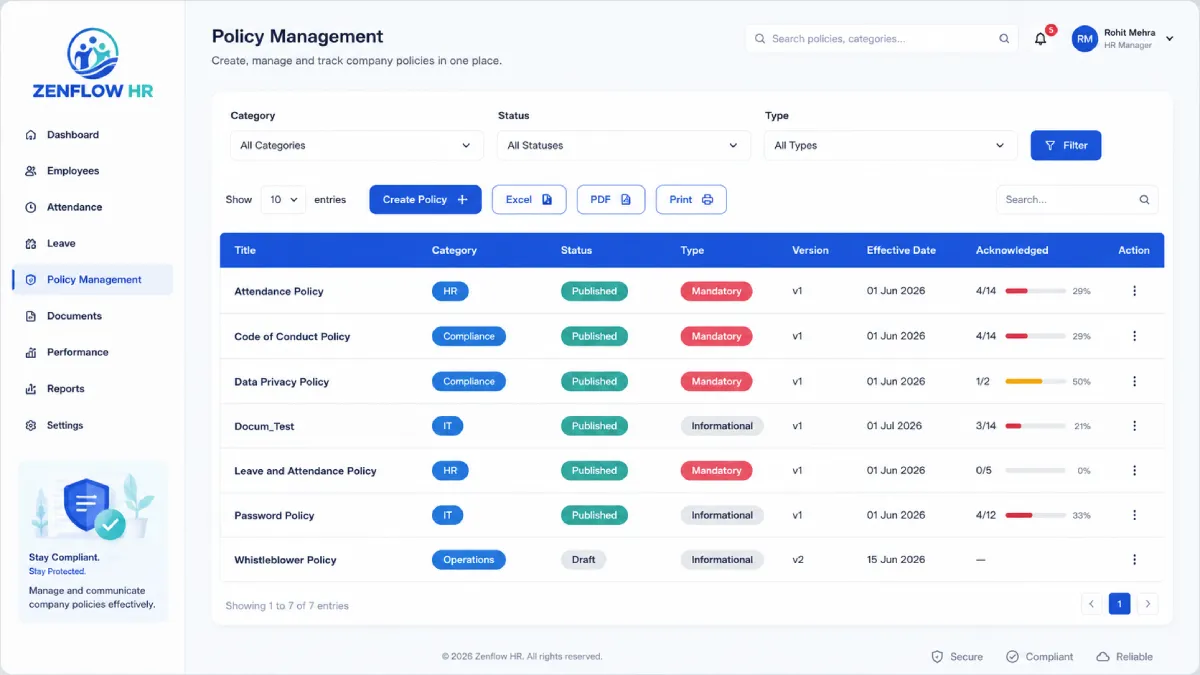Open Employees in sidebar

pos(92,171)
